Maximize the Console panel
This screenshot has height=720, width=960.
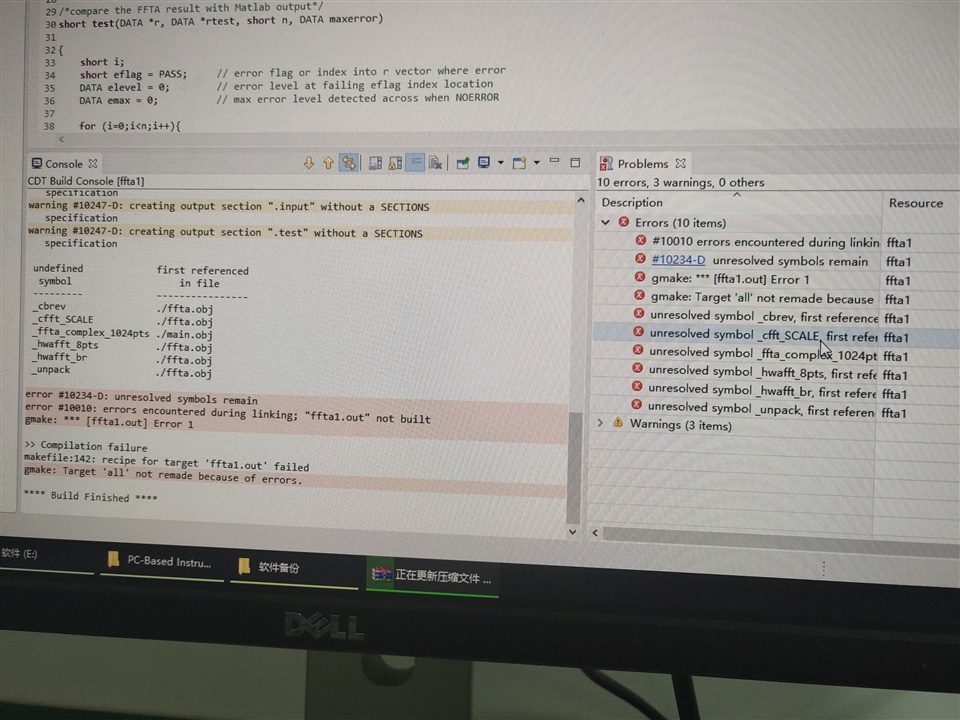tap(575, 162)
